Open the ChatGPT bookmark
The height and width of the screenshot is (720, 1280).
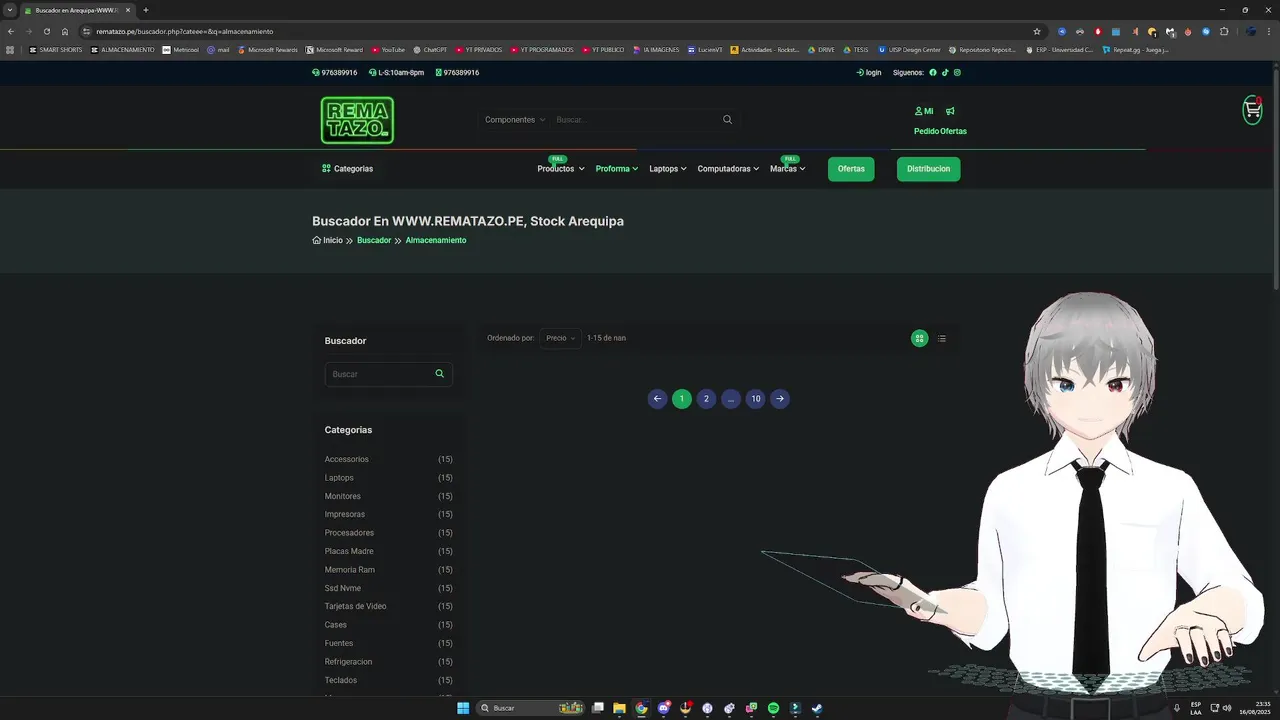coord(430,50)
